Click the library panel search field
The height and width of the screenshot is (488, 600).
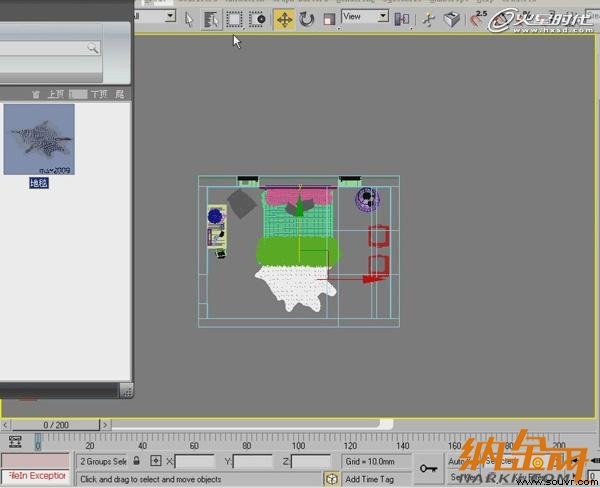[x=50, y=48]
